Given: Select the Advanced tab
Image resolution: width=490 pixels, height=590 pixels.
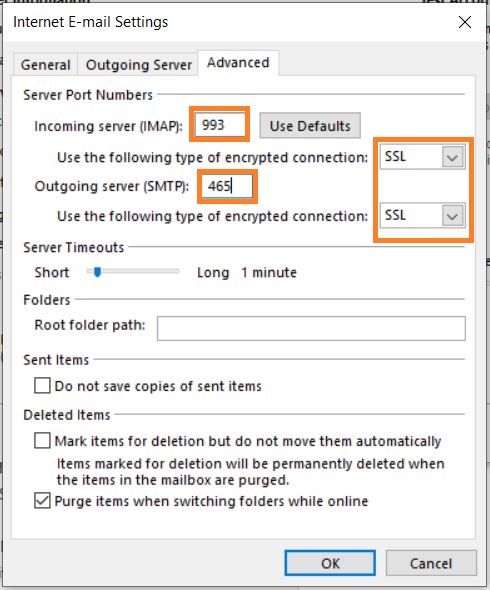Looking at the screenshot, I should coord(238,63).
